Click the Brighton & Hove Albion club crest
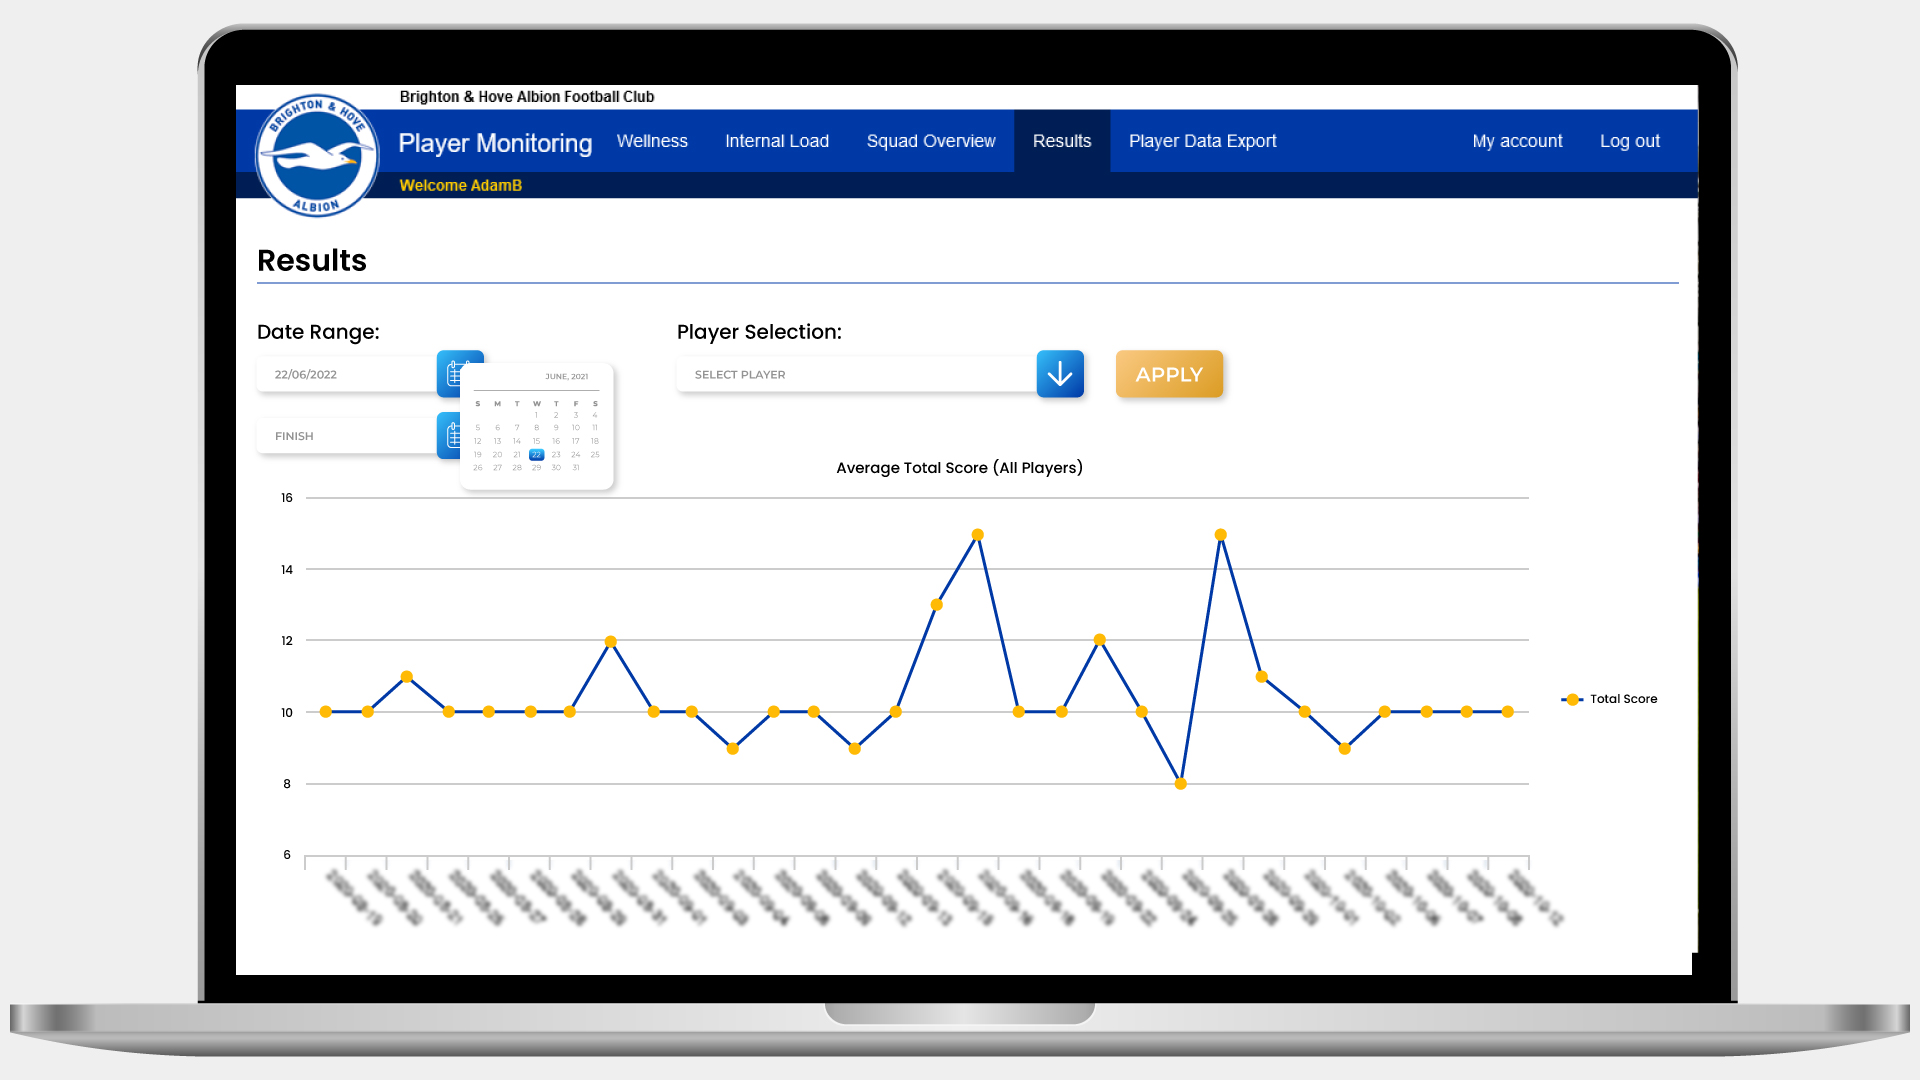Screen dimensions: 1920x1080 [x=316, y=155]
